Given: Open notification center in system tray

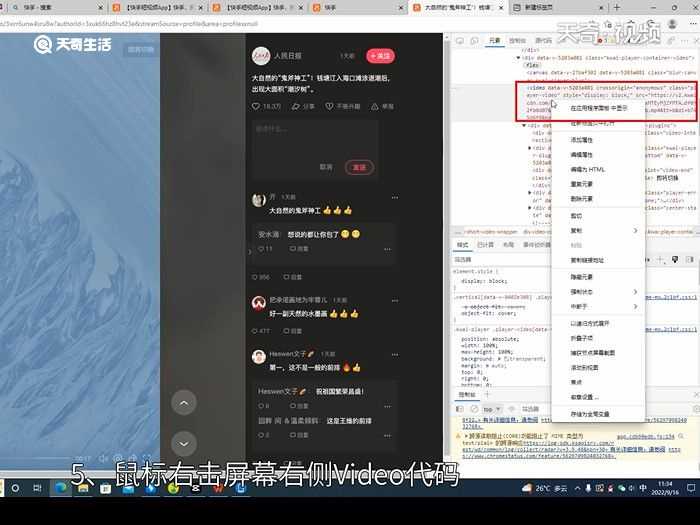Looking at the screenshot, I should tap(691, 488).
